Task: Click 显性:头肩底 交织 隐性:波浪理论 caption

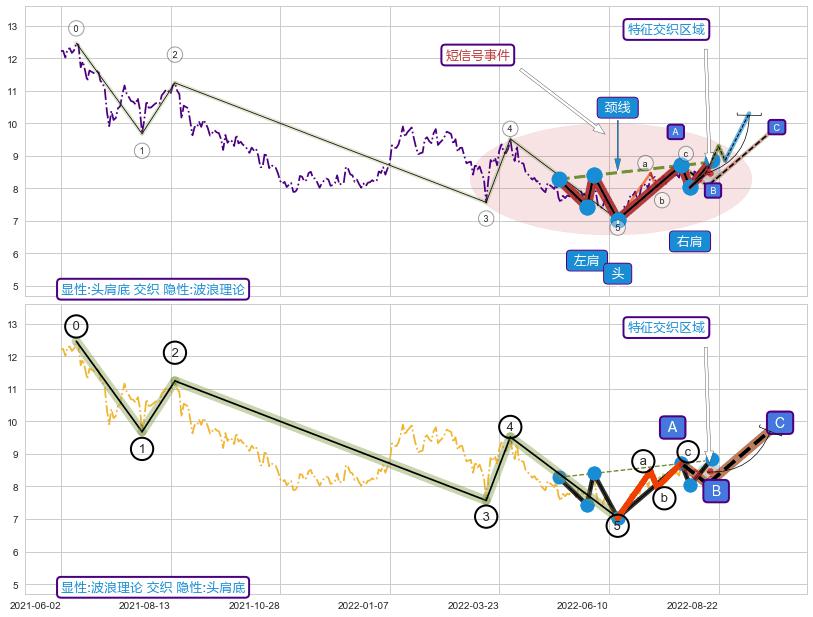Action: point(153,289)
